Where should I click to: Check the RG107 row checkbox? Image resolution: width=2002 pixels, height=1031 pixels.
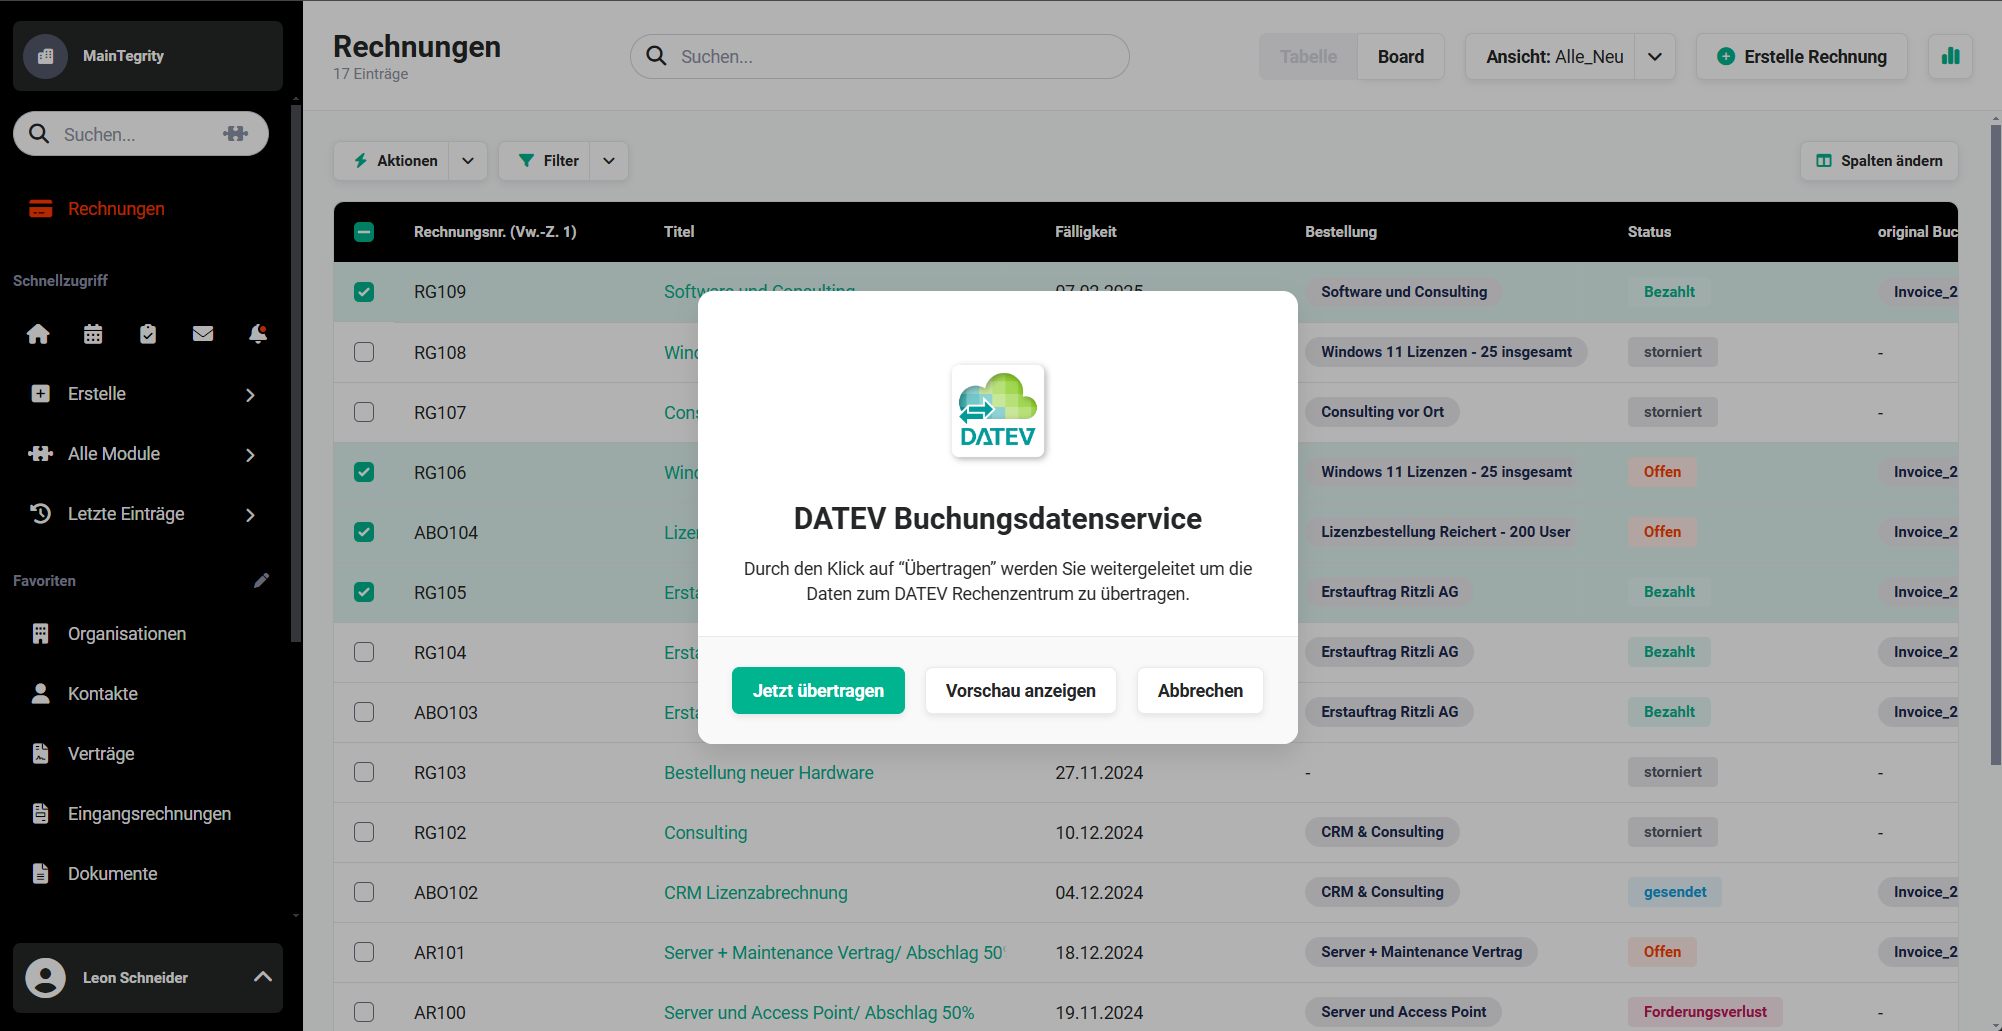point(364,412)
